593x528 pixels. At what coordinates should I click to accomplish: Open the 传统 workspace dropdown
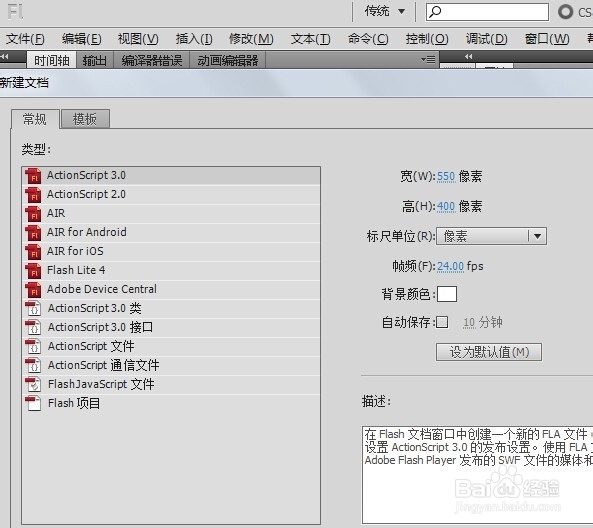385,11
